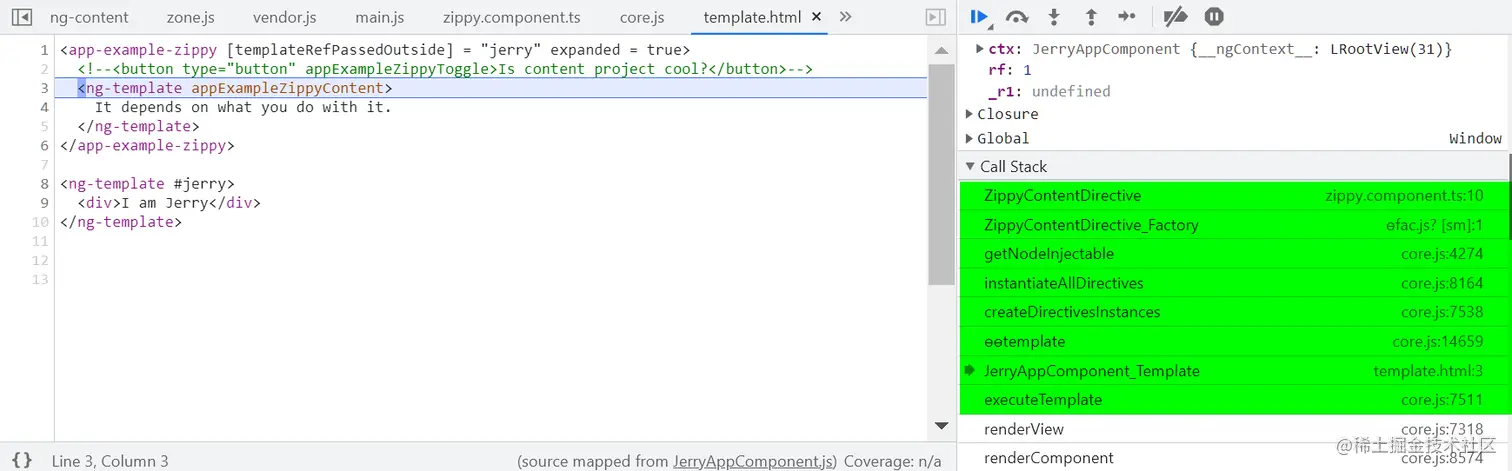Open the ng-content tab

tap(89, 17)
